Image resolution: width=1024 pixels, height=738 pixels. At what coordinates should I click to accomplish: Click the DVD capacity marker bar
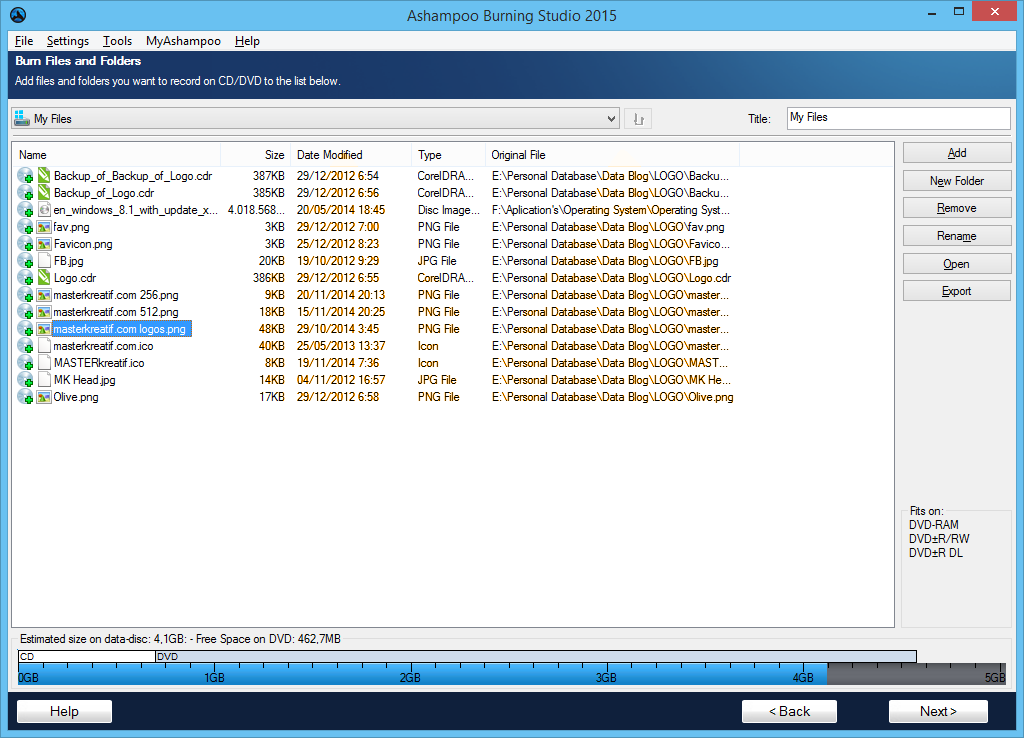(536, 656)
